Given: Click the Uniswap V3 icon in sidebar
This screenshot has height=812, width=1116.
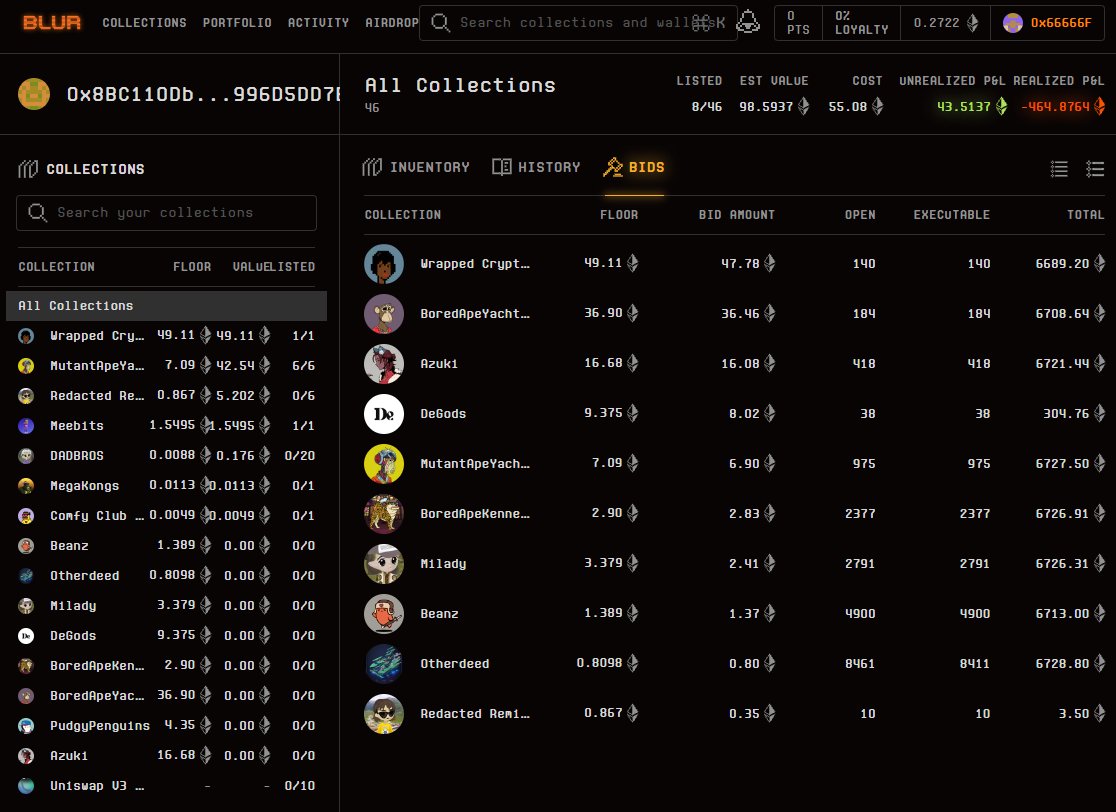Looking at the screenshot, I should (26, 786).
